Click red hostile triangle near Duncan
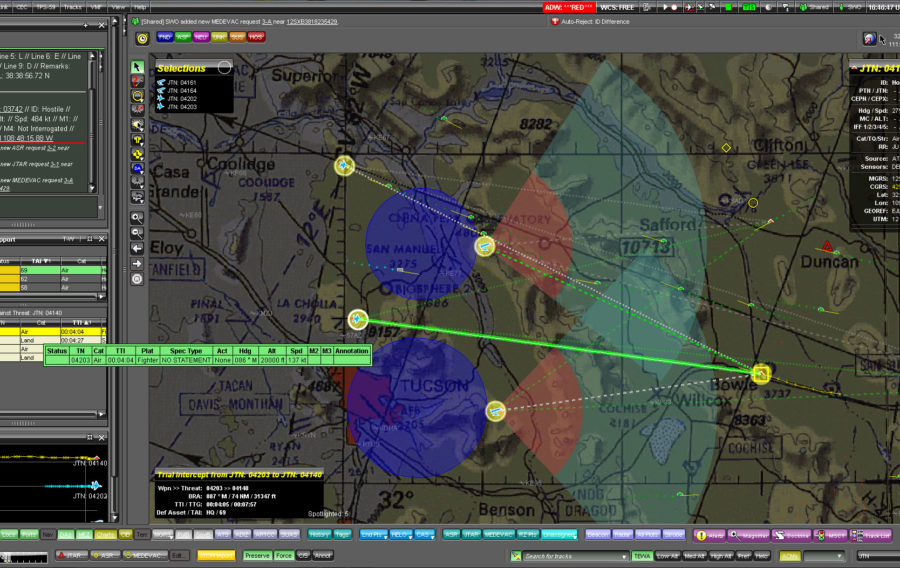900x568 pixels. pos(827,247)
